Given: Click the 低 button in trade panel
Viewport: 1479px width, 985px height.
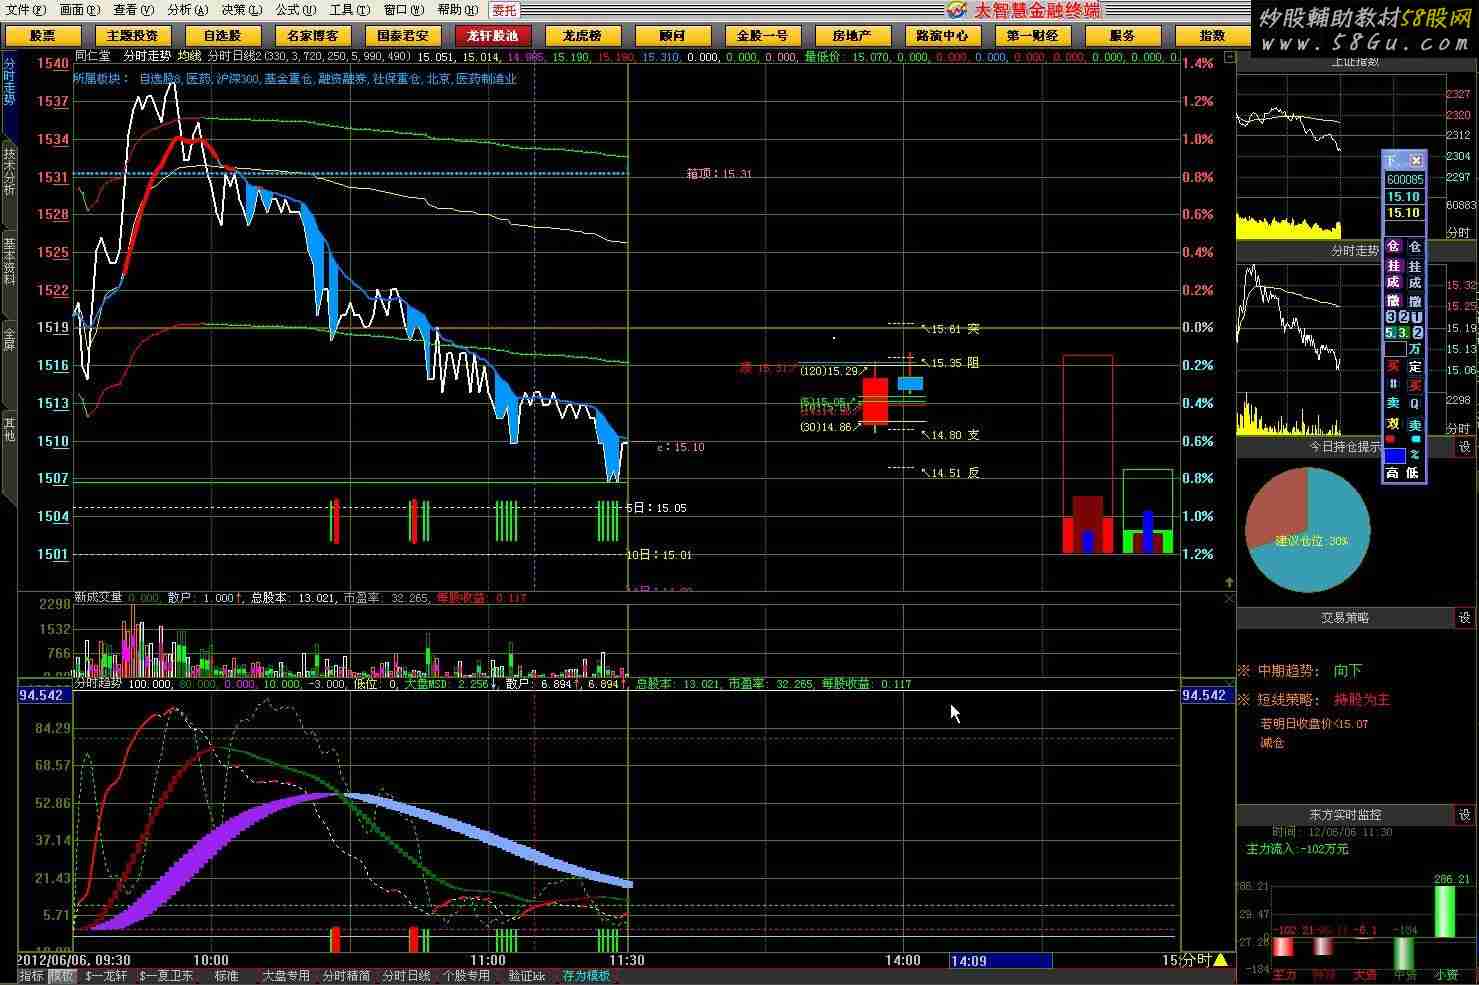Looking at the screenshot, I should (x=1413, y=472).
